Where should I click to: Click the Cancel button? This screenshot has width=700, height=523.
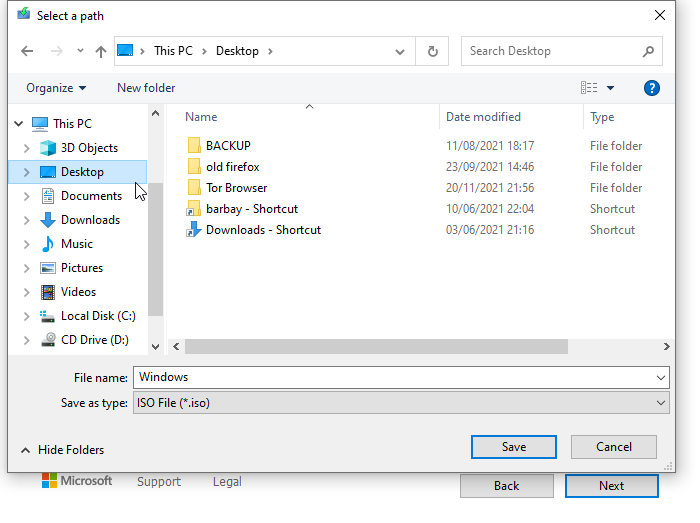613,447
